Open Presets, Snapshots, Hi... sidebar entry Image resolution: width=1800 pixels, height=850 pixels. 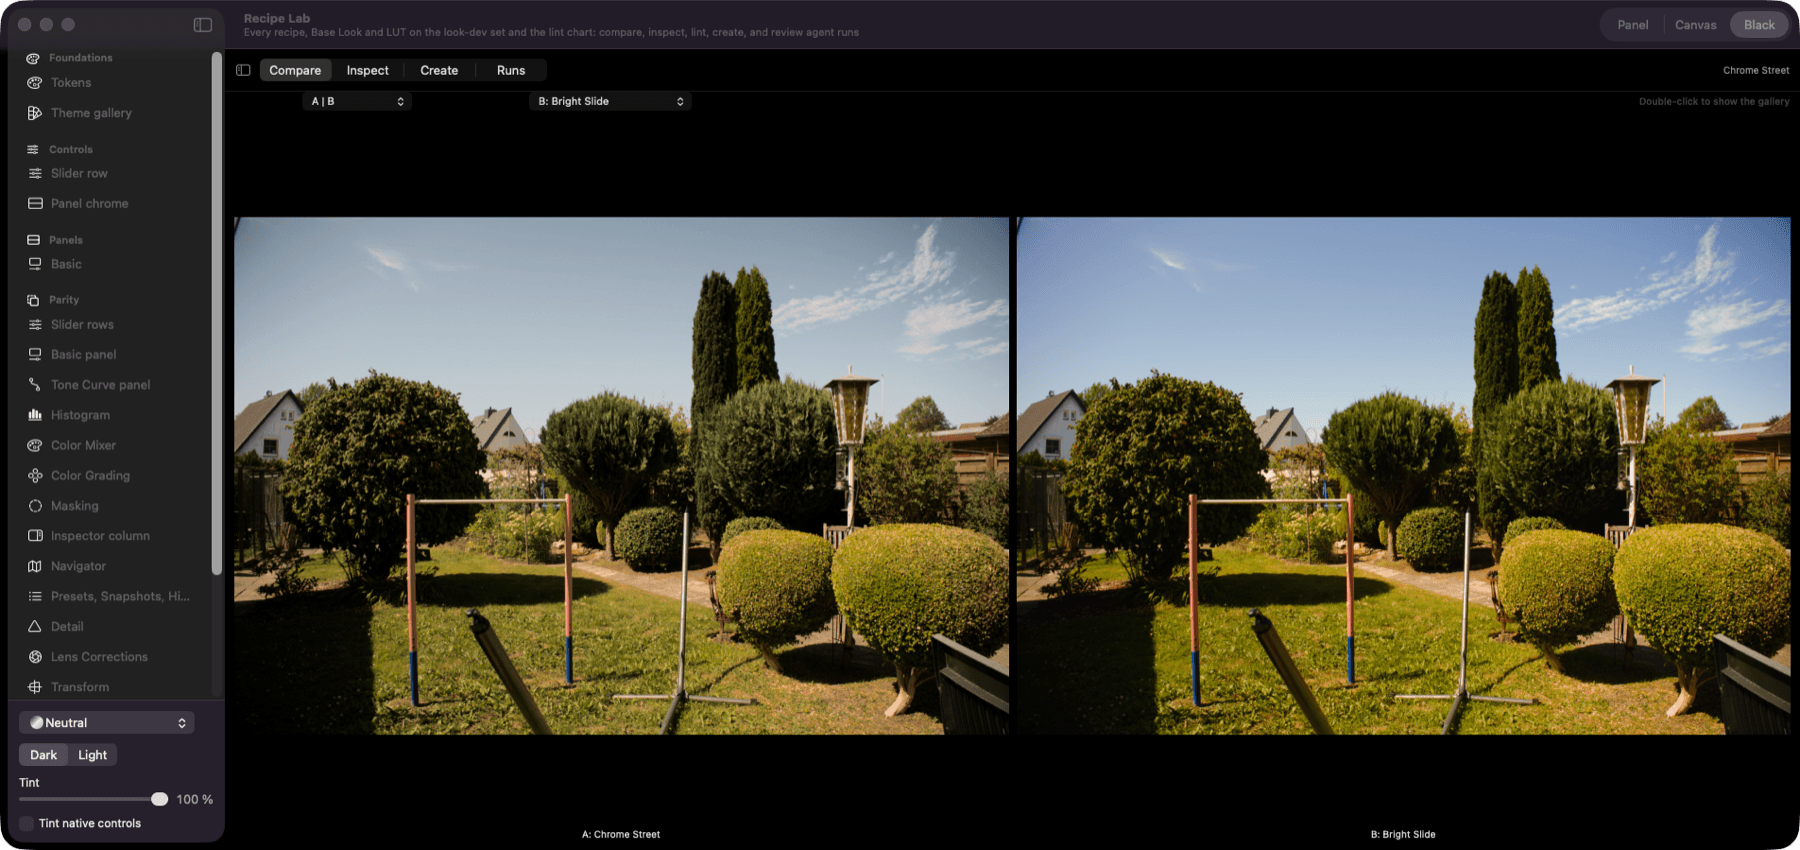(x=110, y=596)
